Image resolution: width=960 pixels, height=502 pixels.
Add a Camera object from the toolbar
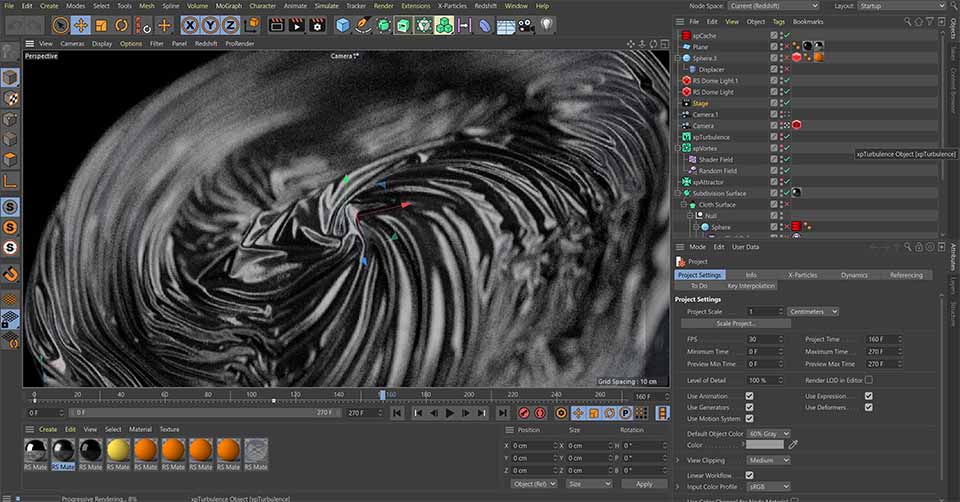526,25
